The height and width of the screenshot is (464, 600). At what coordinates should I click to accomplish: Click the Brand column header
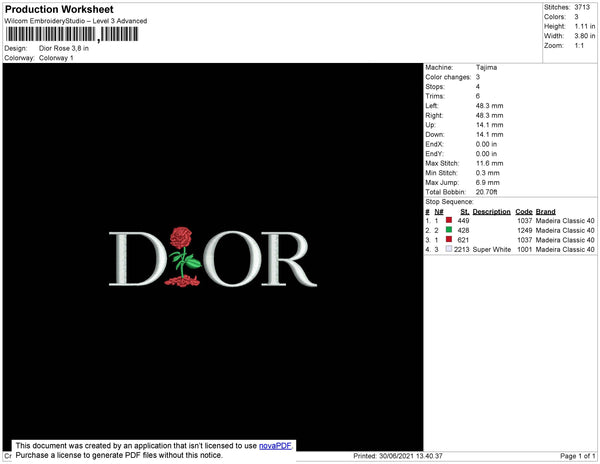545,212
